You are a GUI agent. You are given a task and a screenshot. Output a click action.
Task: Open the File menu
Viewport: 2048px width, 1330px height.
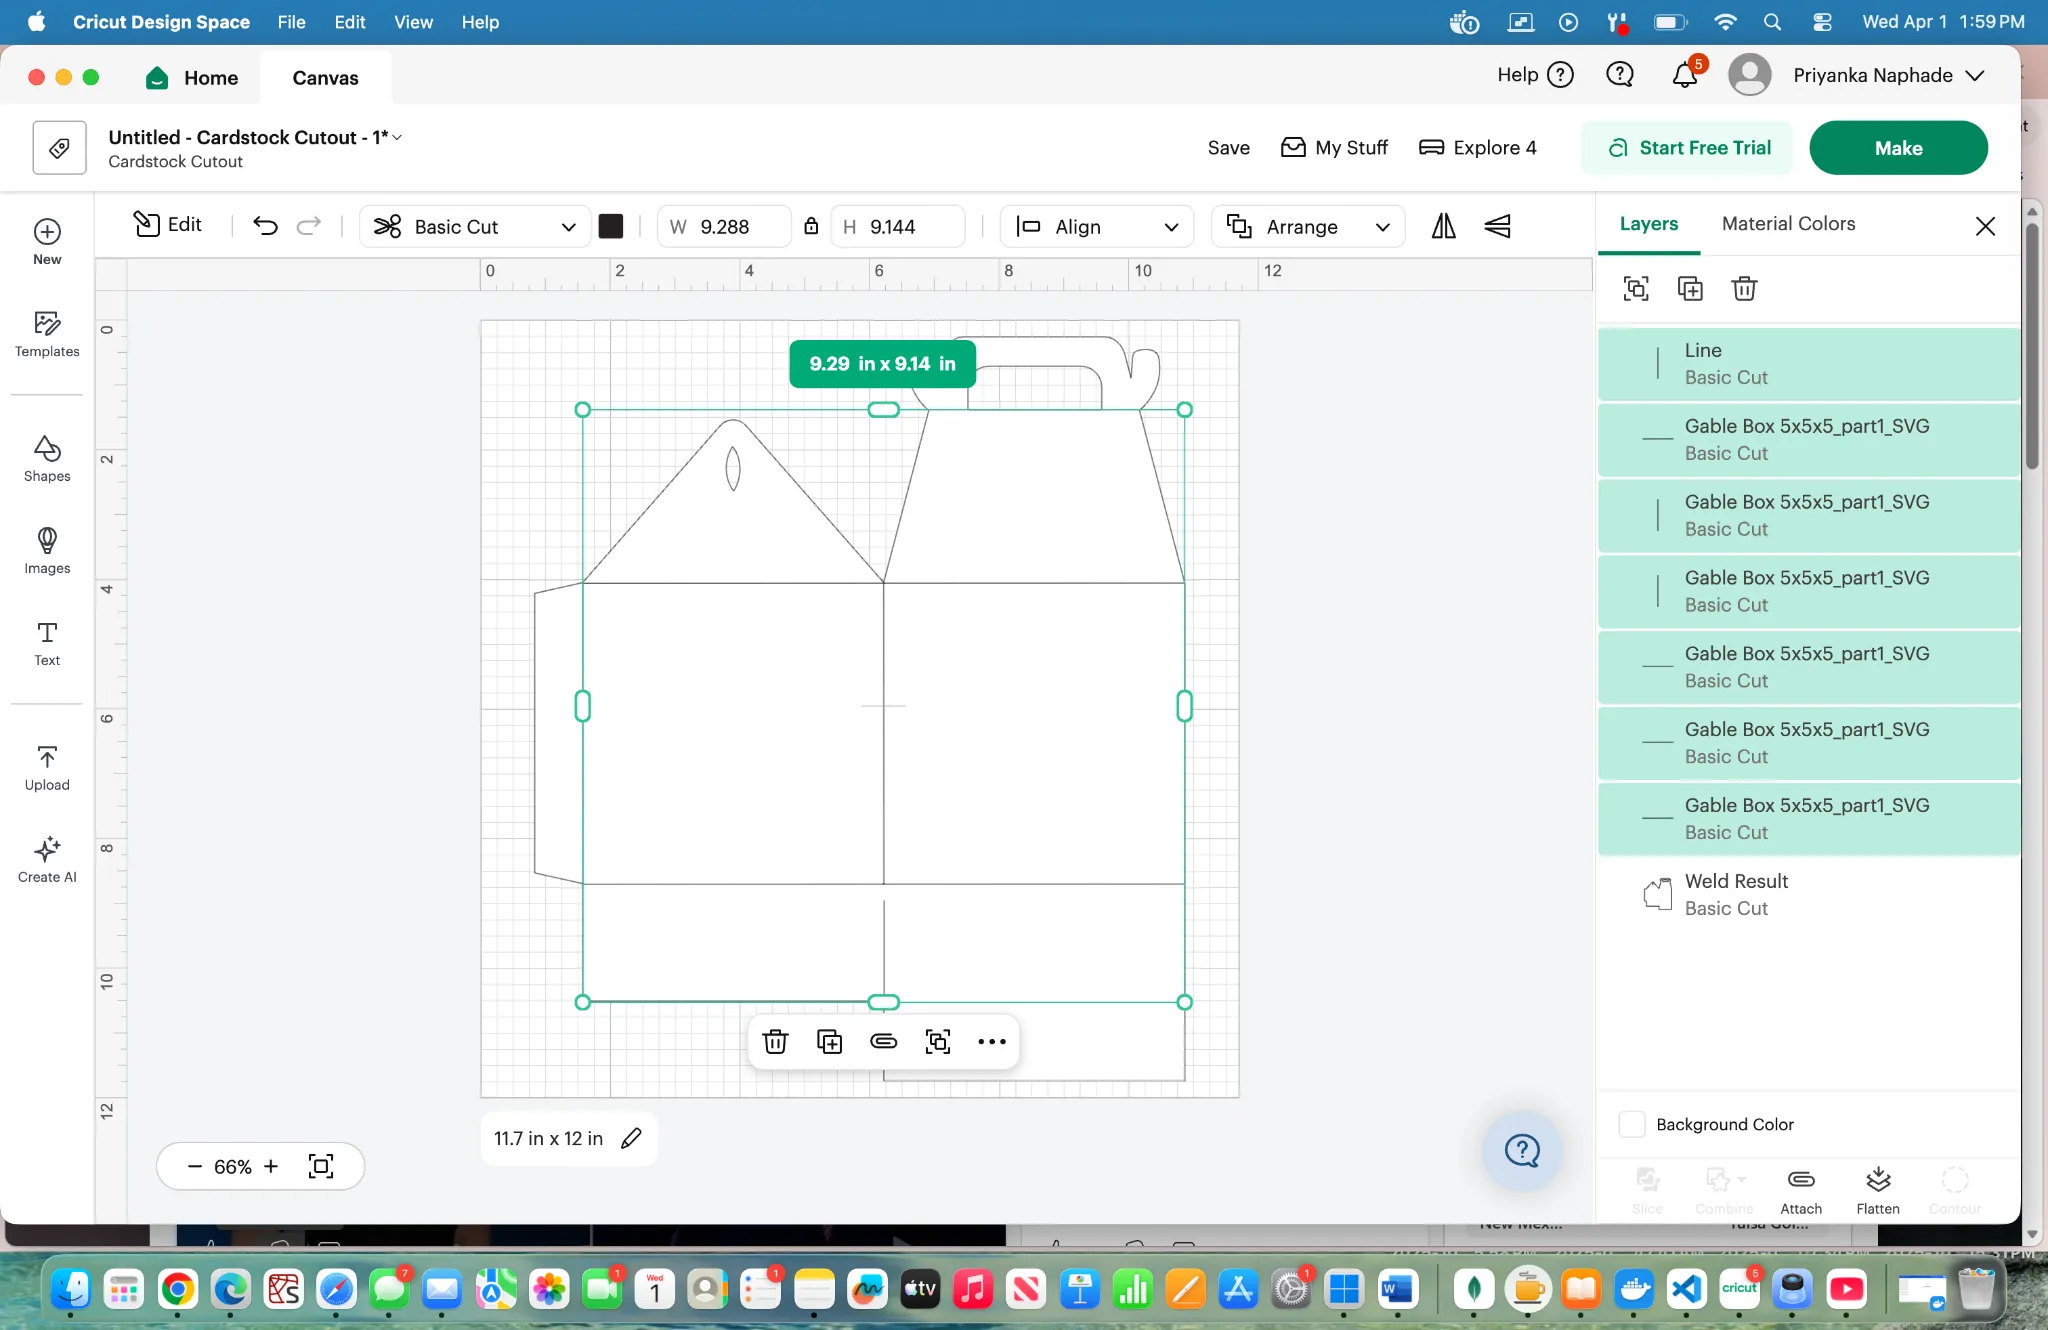click(291, 22)
